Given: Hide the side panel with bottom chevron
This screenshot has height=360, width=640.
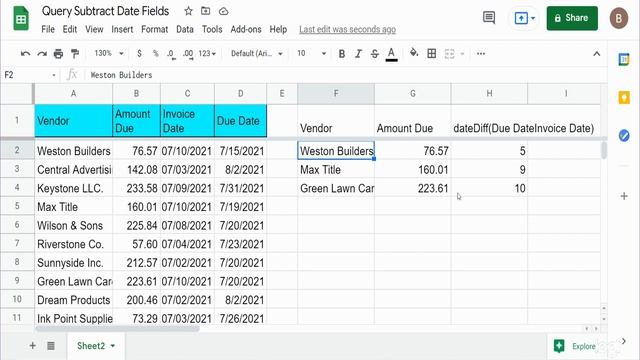Looking at the screenshot, I should [624, 341].
